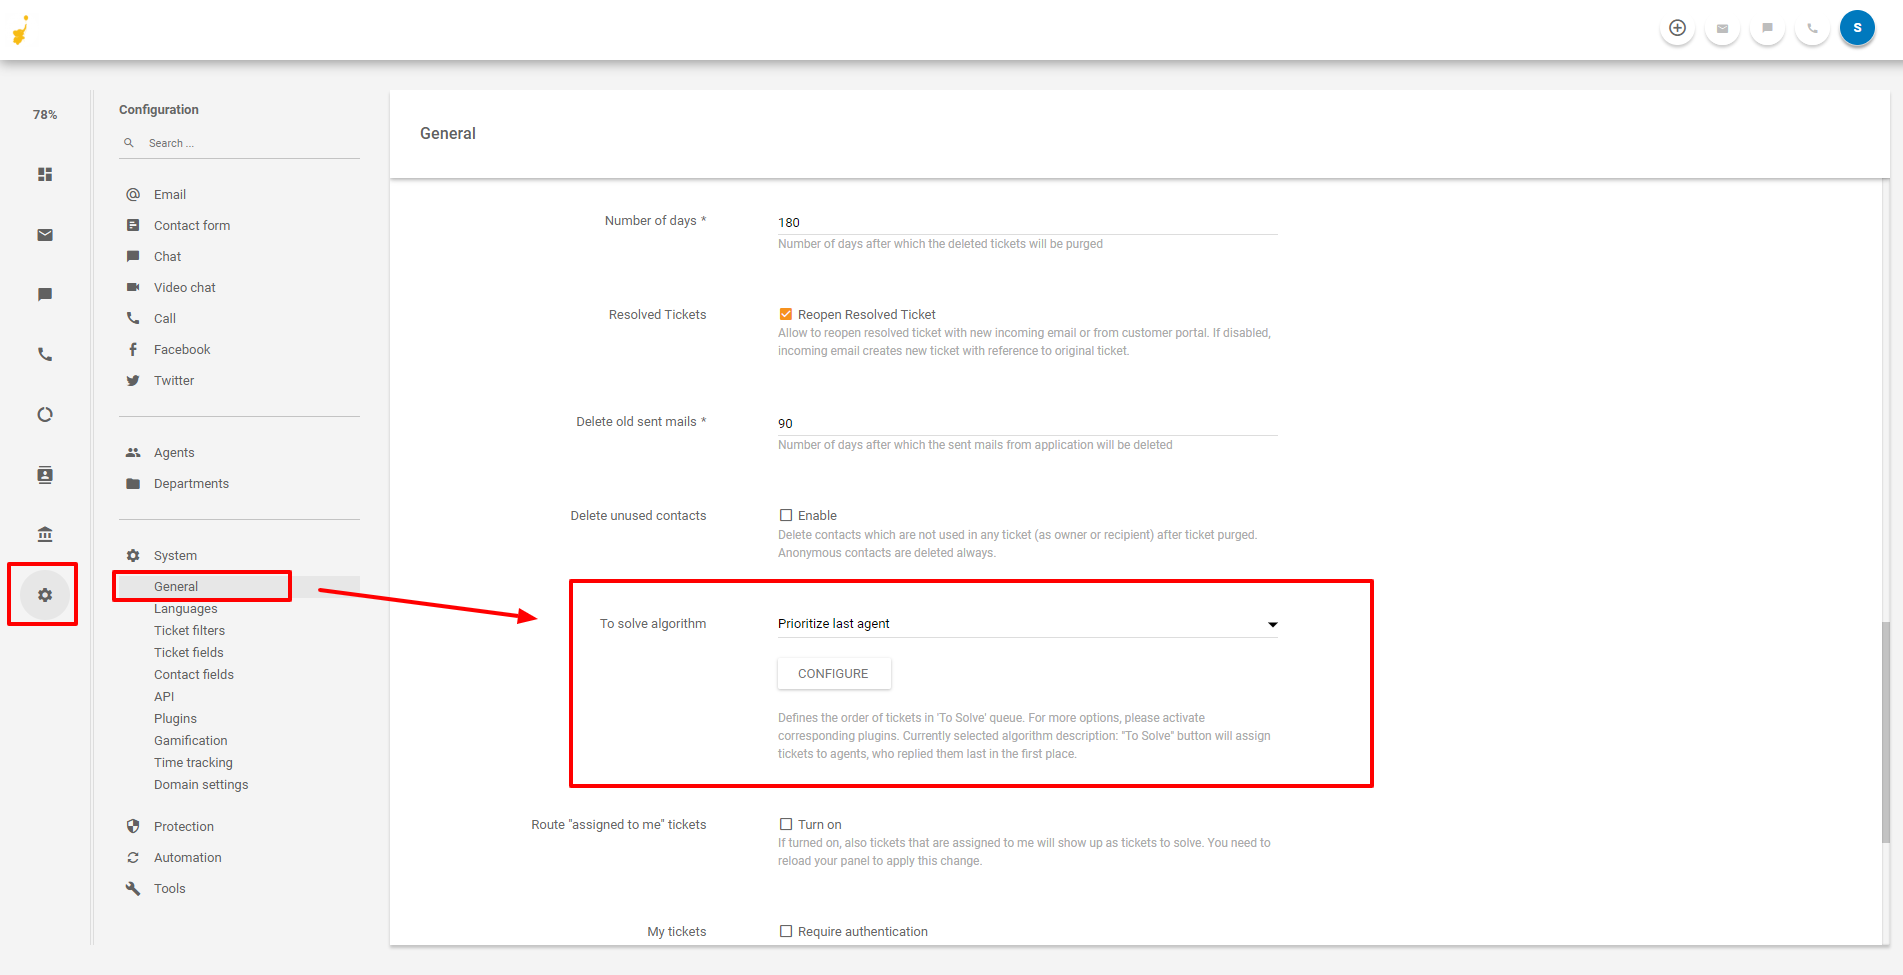This screenshot has height=975, width=1903.
Task: Click the Tools wrench icon
Action: (133, 888)
